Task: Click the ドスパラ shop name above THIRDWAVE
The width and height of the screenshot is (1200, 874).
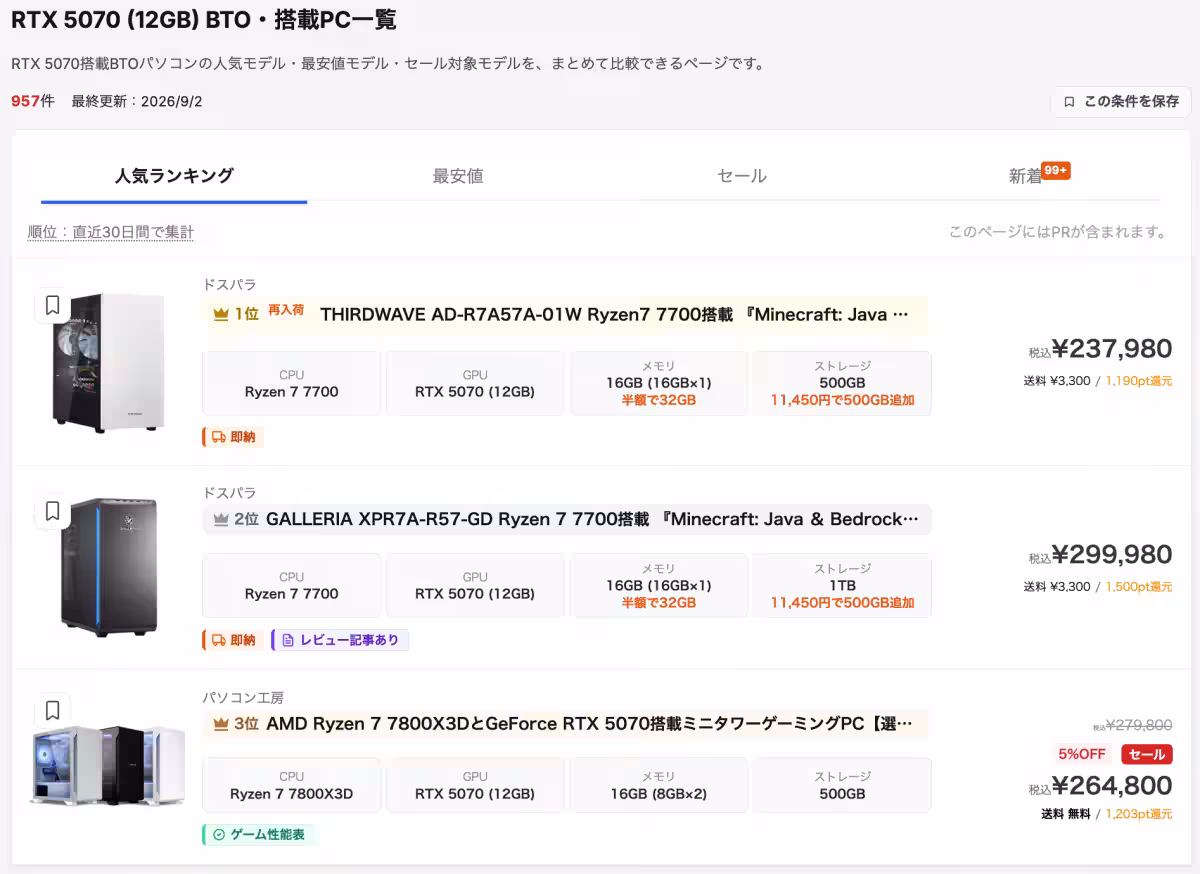Action: (230, 285)
